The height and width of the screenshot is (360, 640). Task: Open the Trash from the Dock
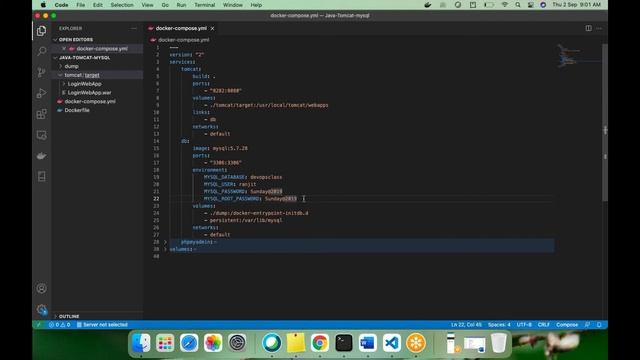pyautogui.click(x=498, y=342)
